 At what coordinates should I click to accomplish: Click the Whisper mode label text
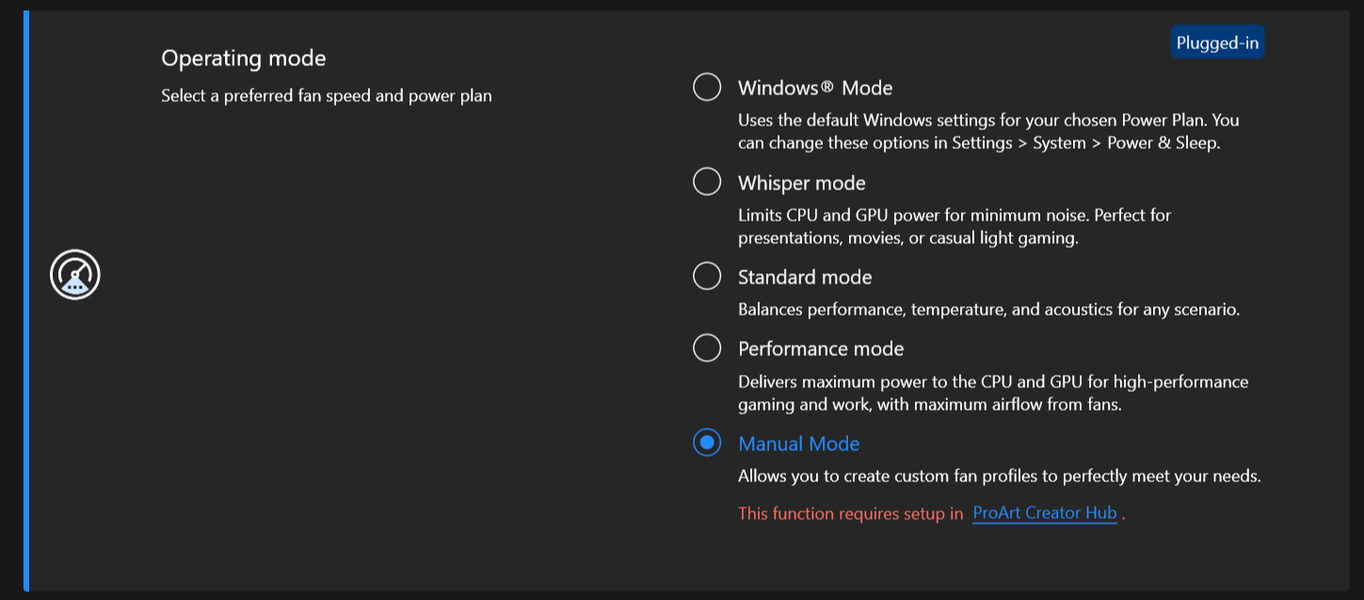[801, 183]
